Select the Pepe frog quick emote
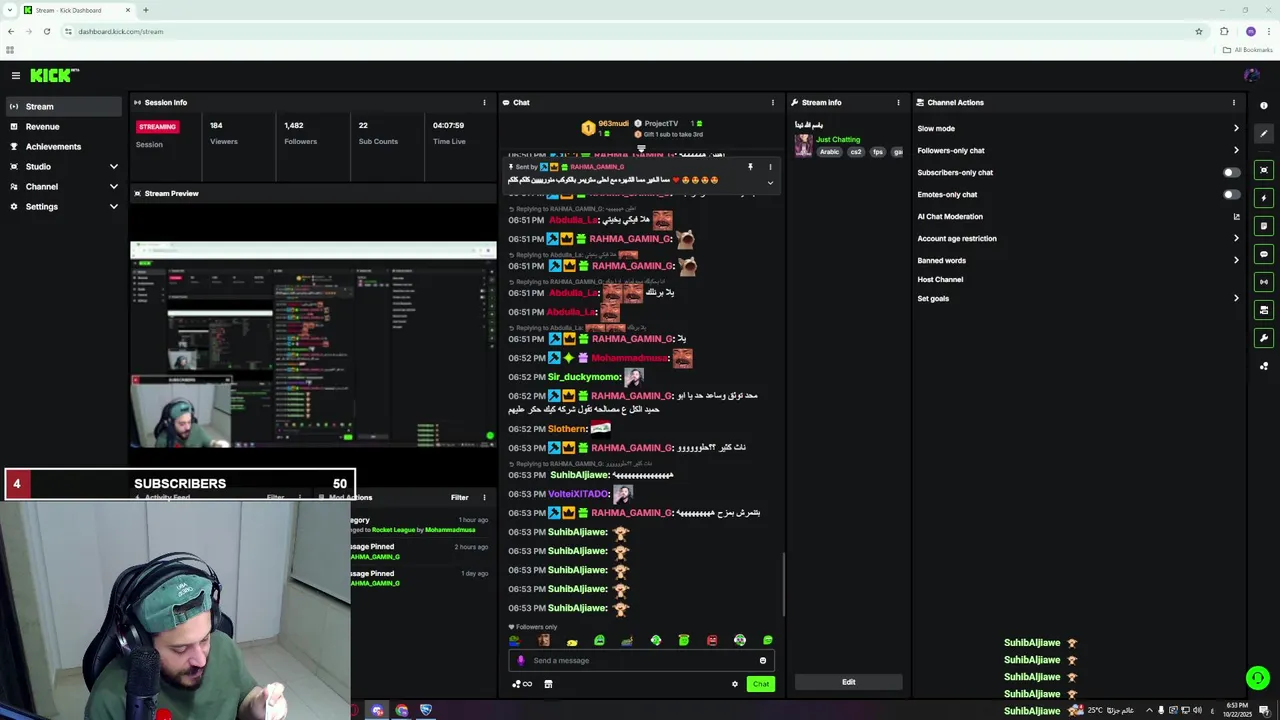Screen dimensions: 1280x720 515,640
